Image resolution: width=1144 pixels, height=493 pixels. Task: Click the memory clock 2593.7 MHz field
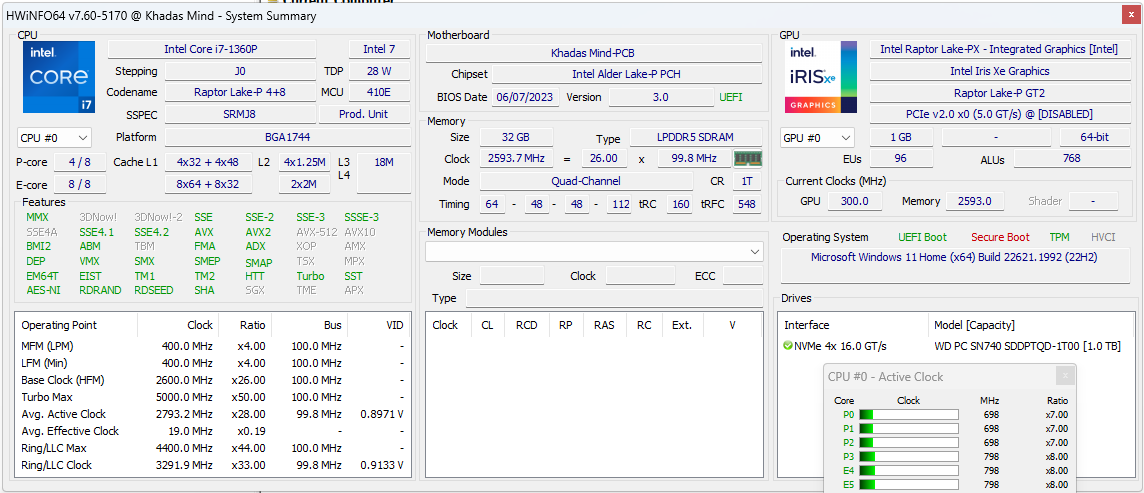(x=516, y=159)
